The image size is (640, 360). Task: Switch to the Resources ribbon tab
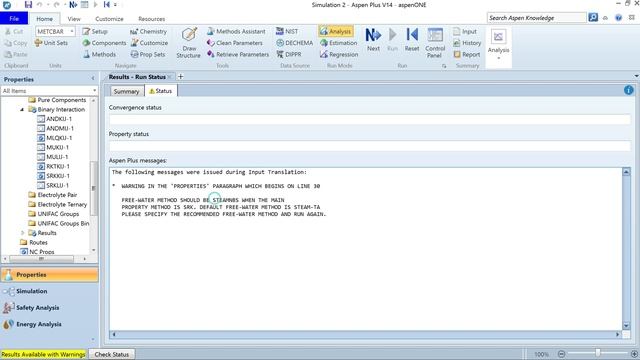(x=151, y=19)
